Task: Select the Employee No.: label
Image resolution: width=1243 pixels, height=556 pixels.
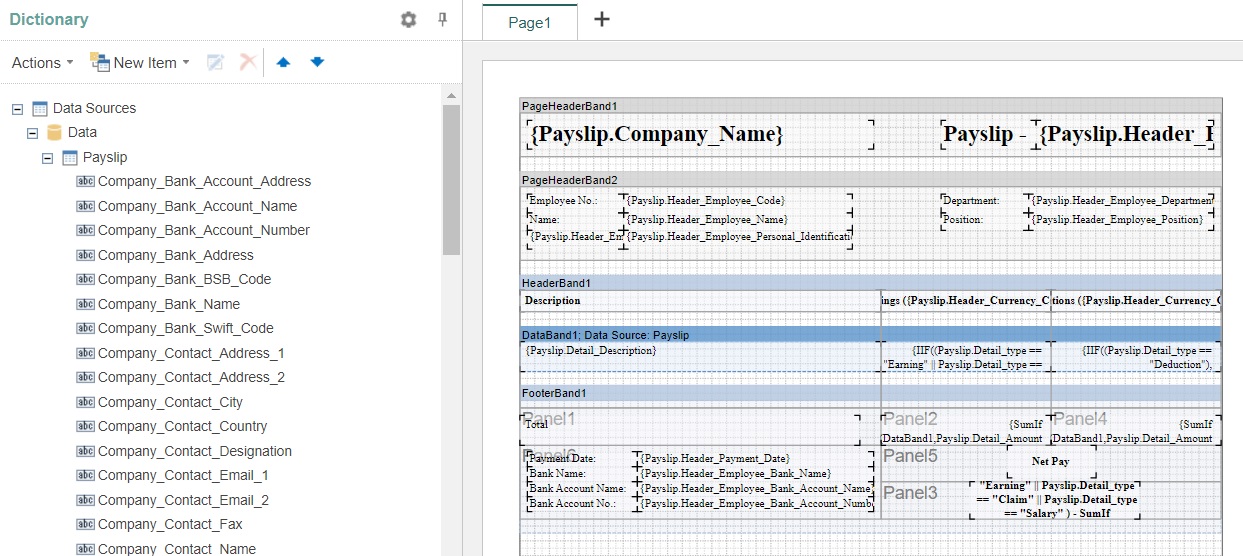Action: 575,201
